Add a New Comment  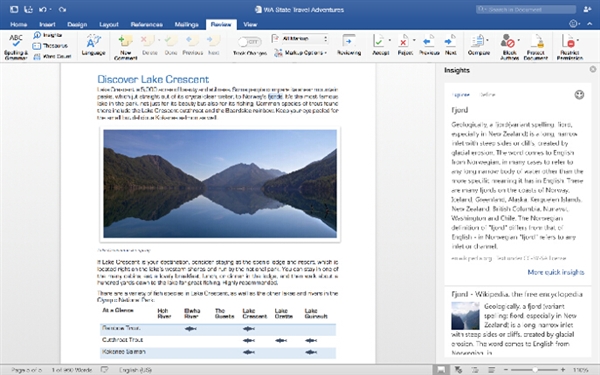pos(126,47)
